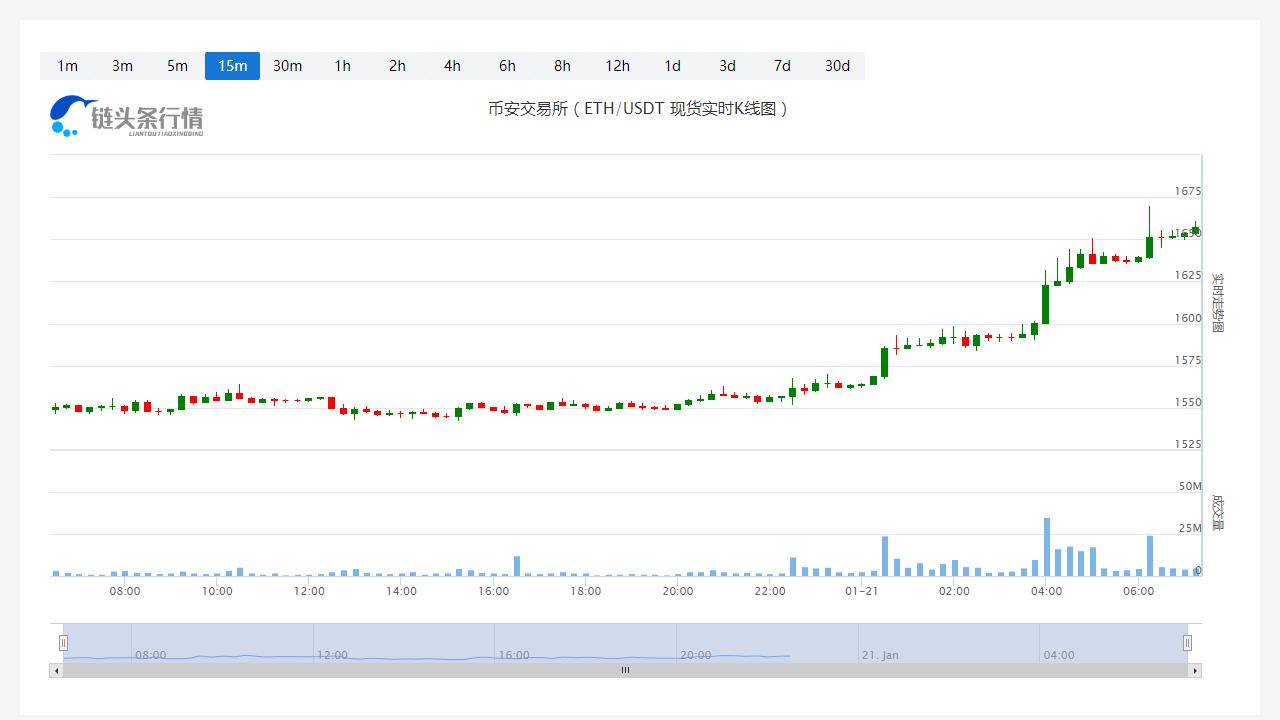
Task: Switch to the 4h interval tab
Action: pos(452,66)
